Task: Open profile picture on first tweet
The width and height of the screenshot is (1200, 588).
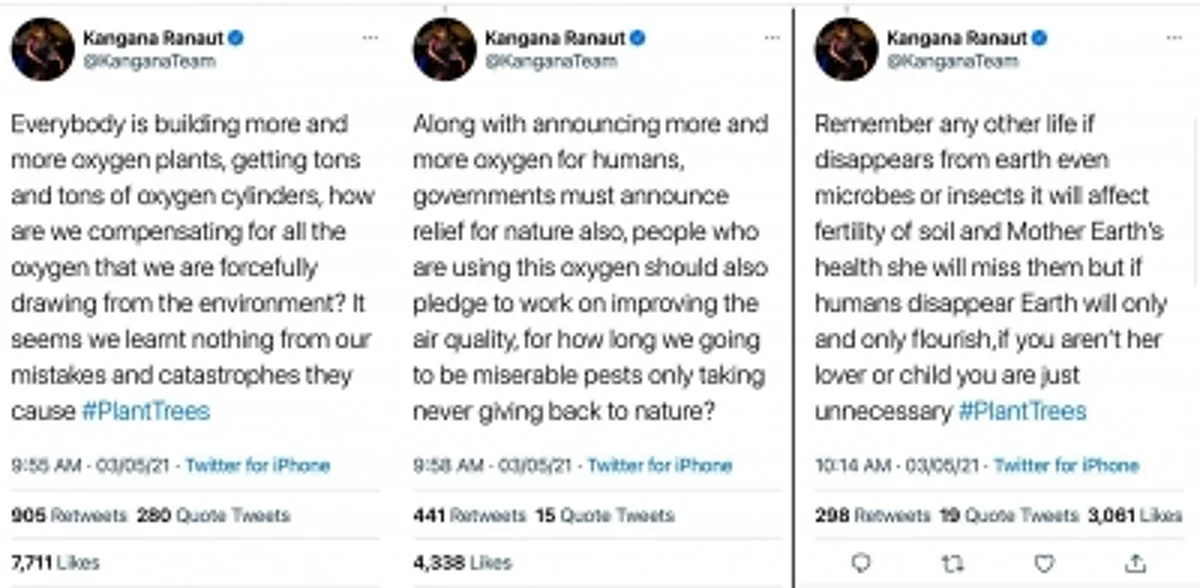Action: (x=43, y=49)
